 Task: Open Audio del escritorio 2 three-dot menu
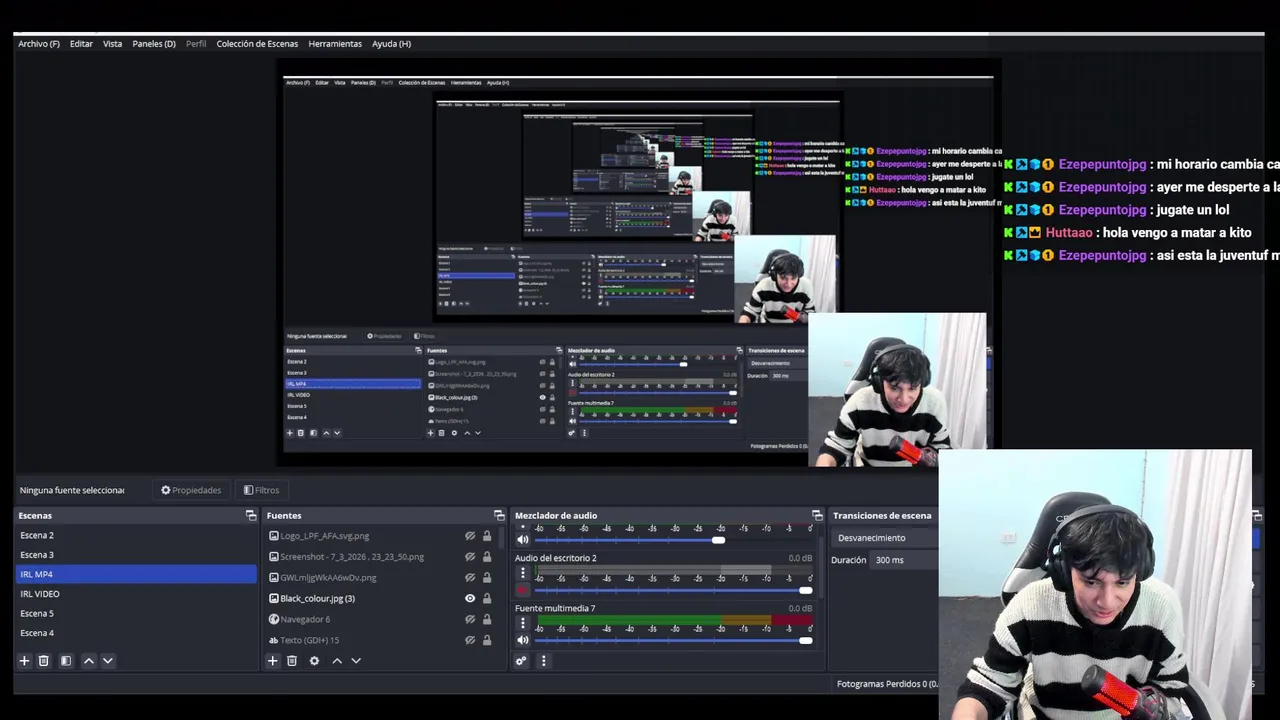(x=522, y=573)
